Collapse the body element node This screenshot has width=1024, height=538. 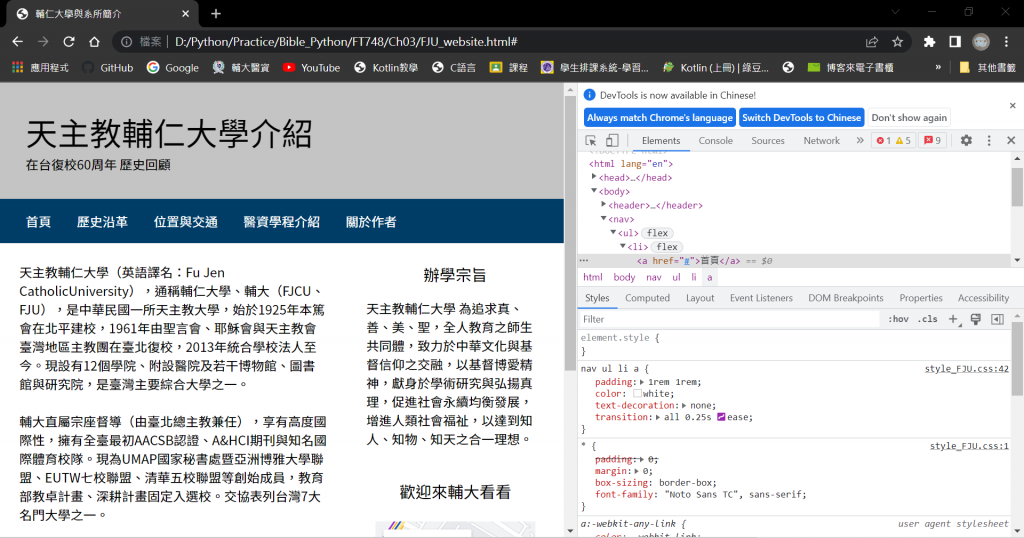[x=594, y=191]
